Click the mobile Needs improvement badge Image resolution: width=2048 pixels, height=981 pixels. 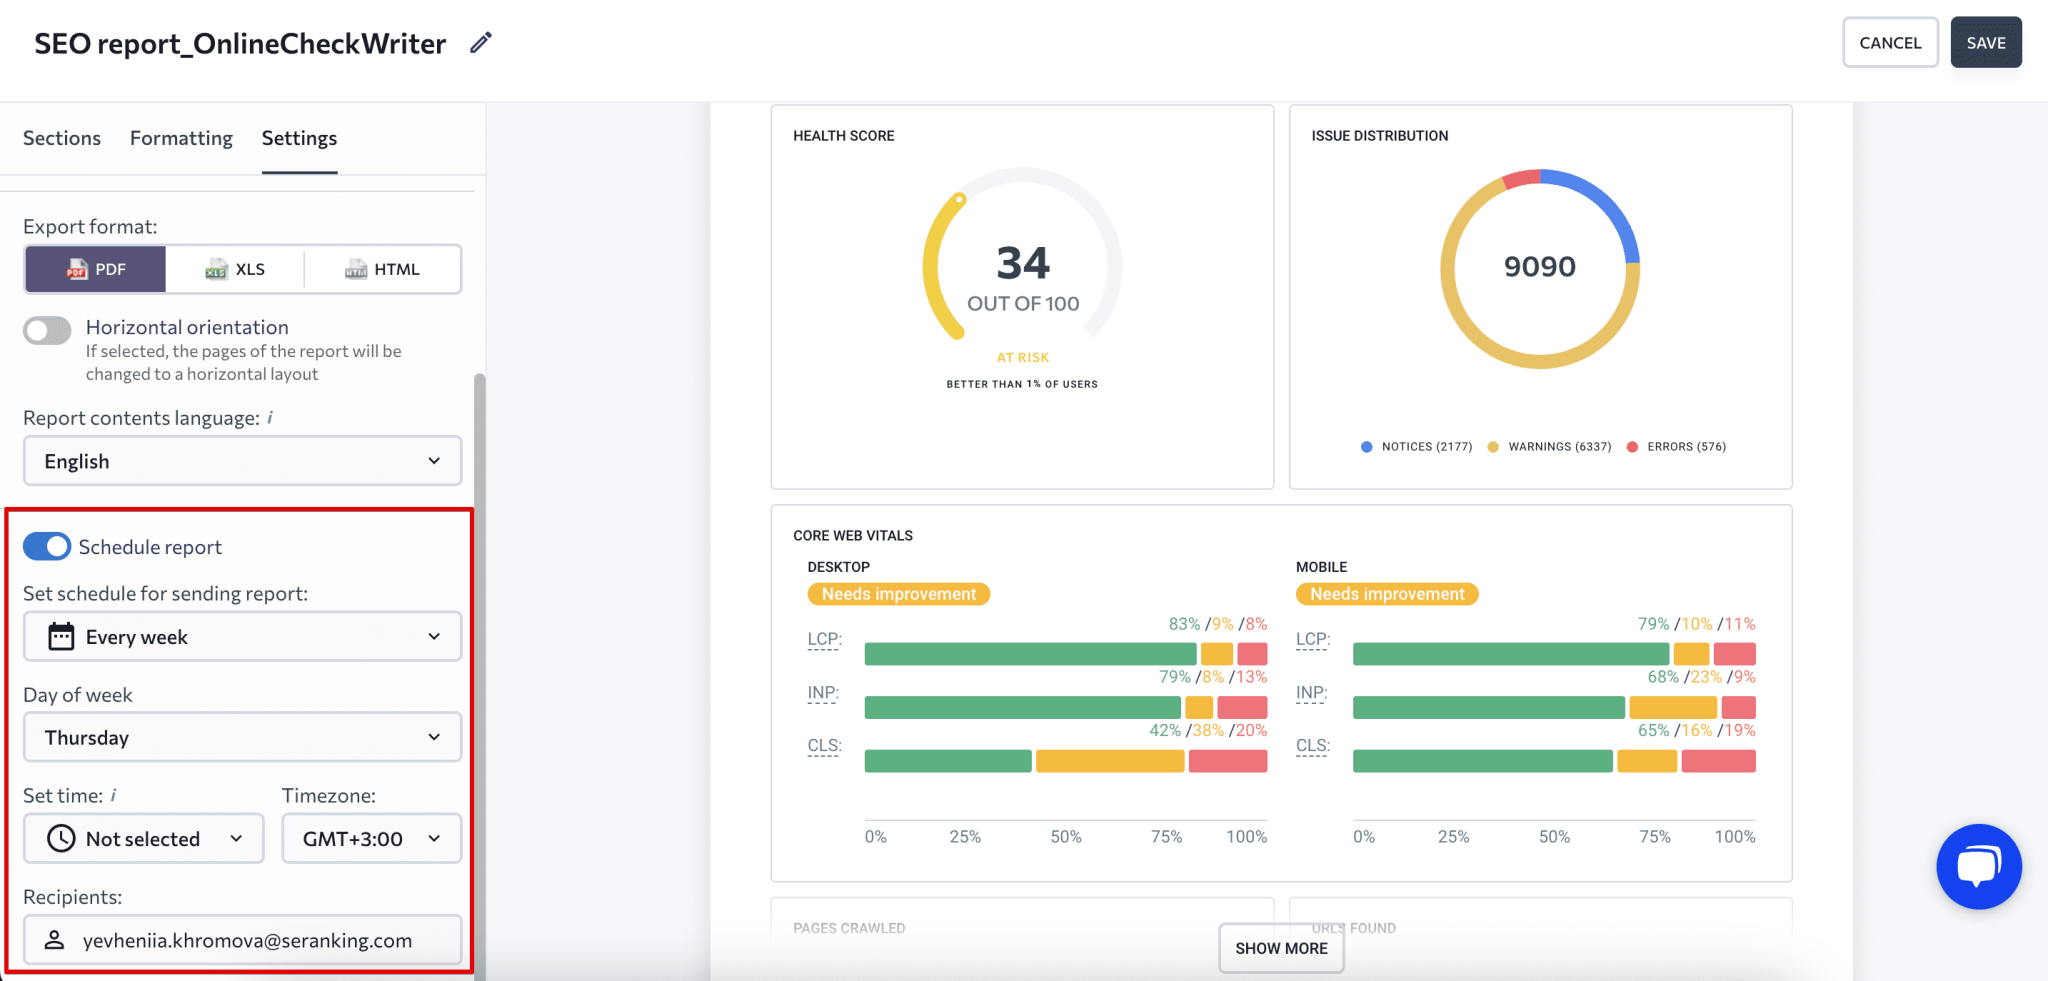(x=1387, y=594)
